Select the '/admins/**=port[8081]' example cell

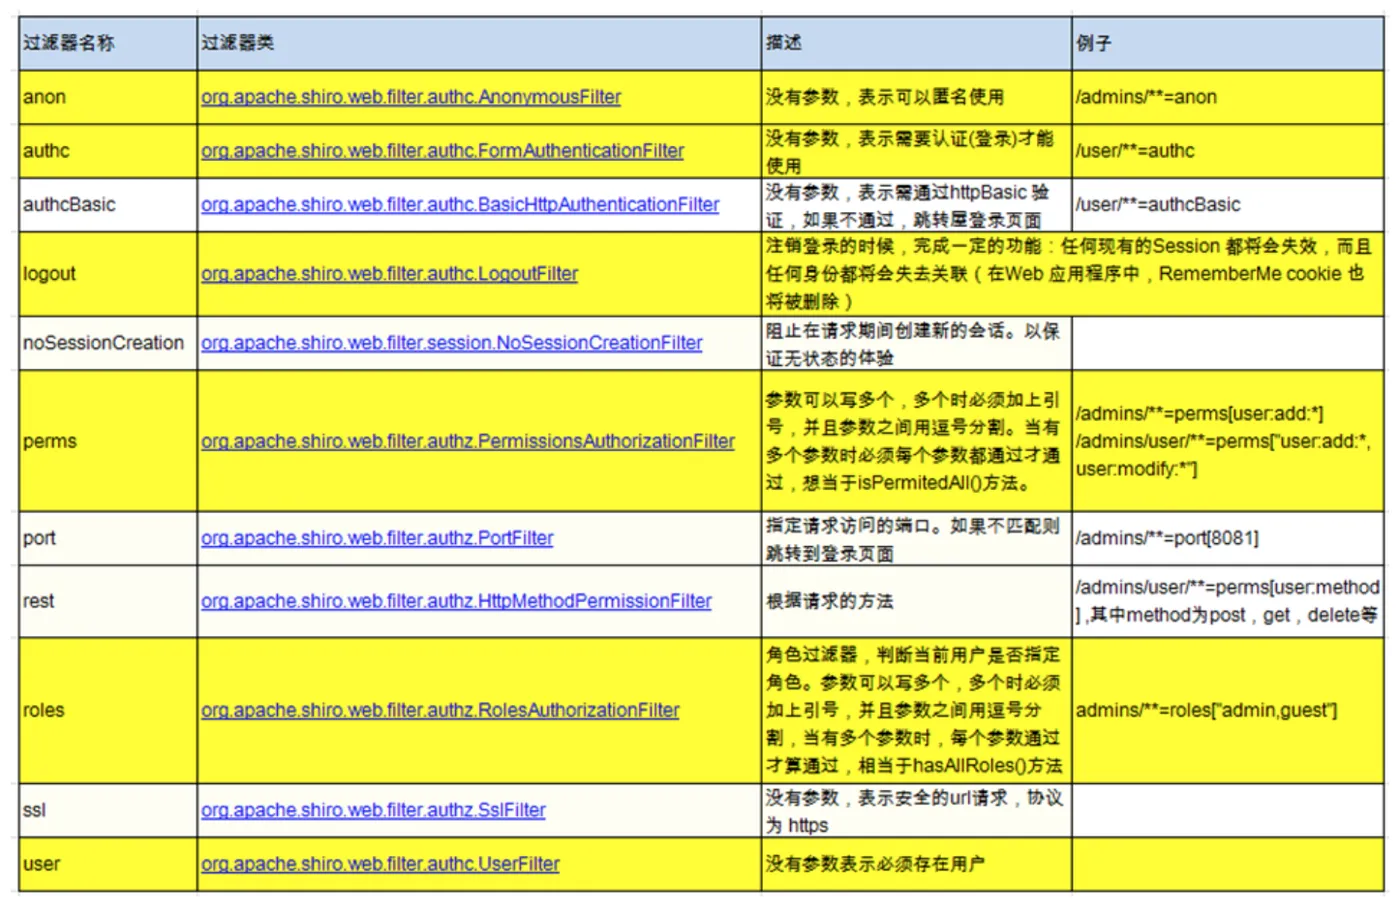(x=1228, y=538)
